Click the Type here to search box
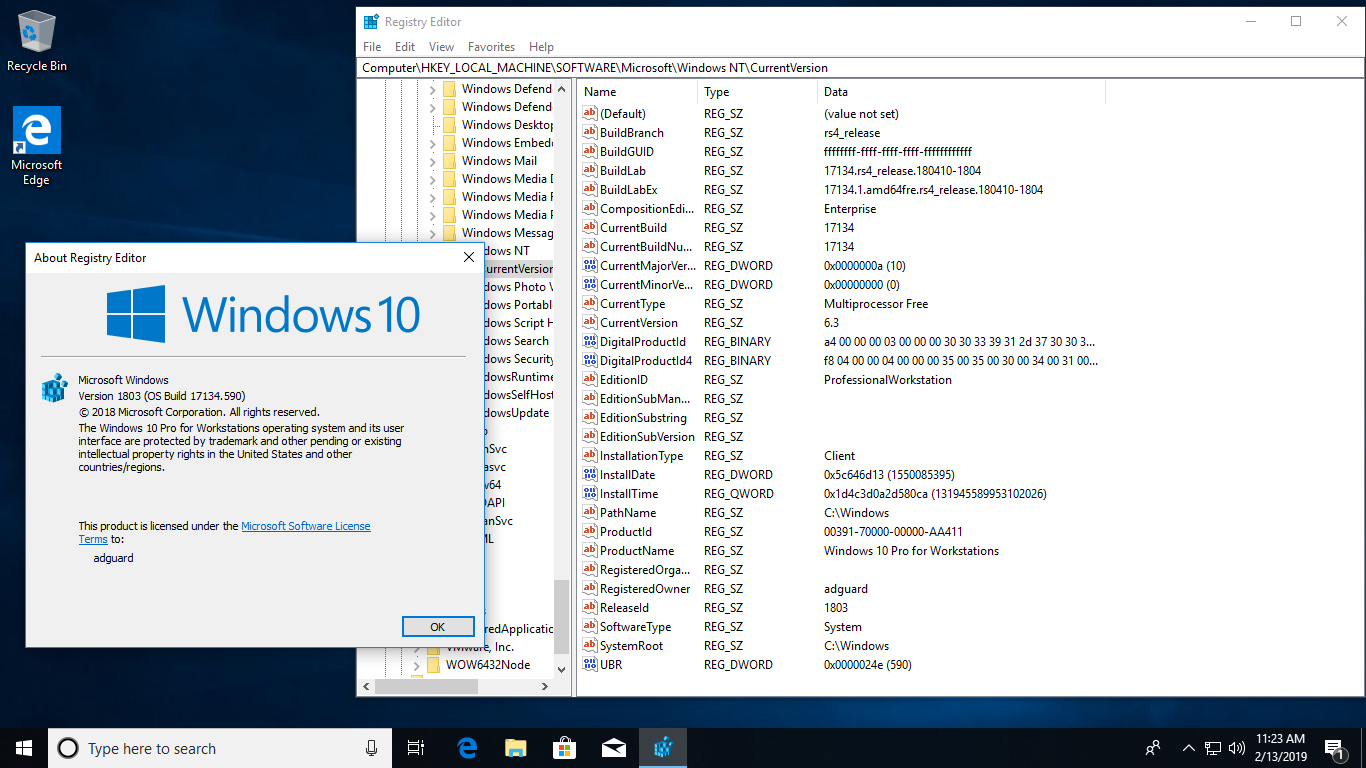The image size is (1366, 768). click(x=220, y=748)
